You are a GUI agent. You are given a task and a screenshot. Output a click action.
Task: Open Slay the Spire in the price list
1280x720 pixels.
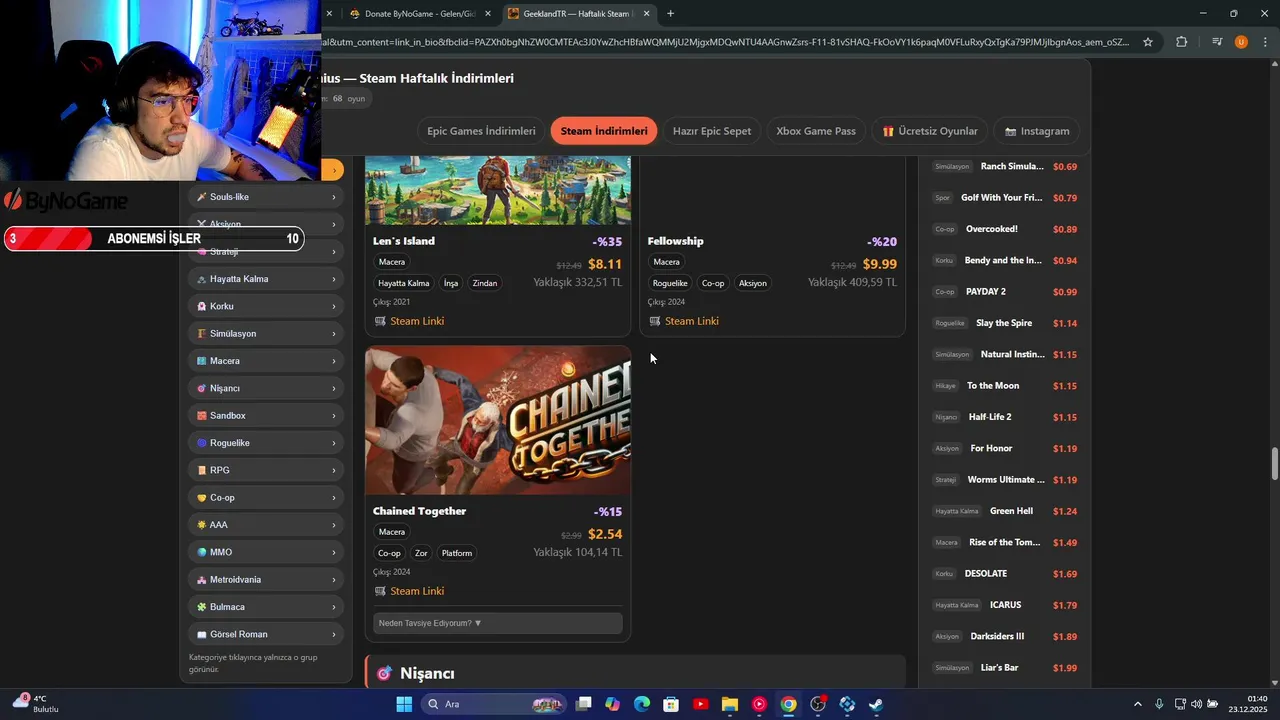[1004, 323]
